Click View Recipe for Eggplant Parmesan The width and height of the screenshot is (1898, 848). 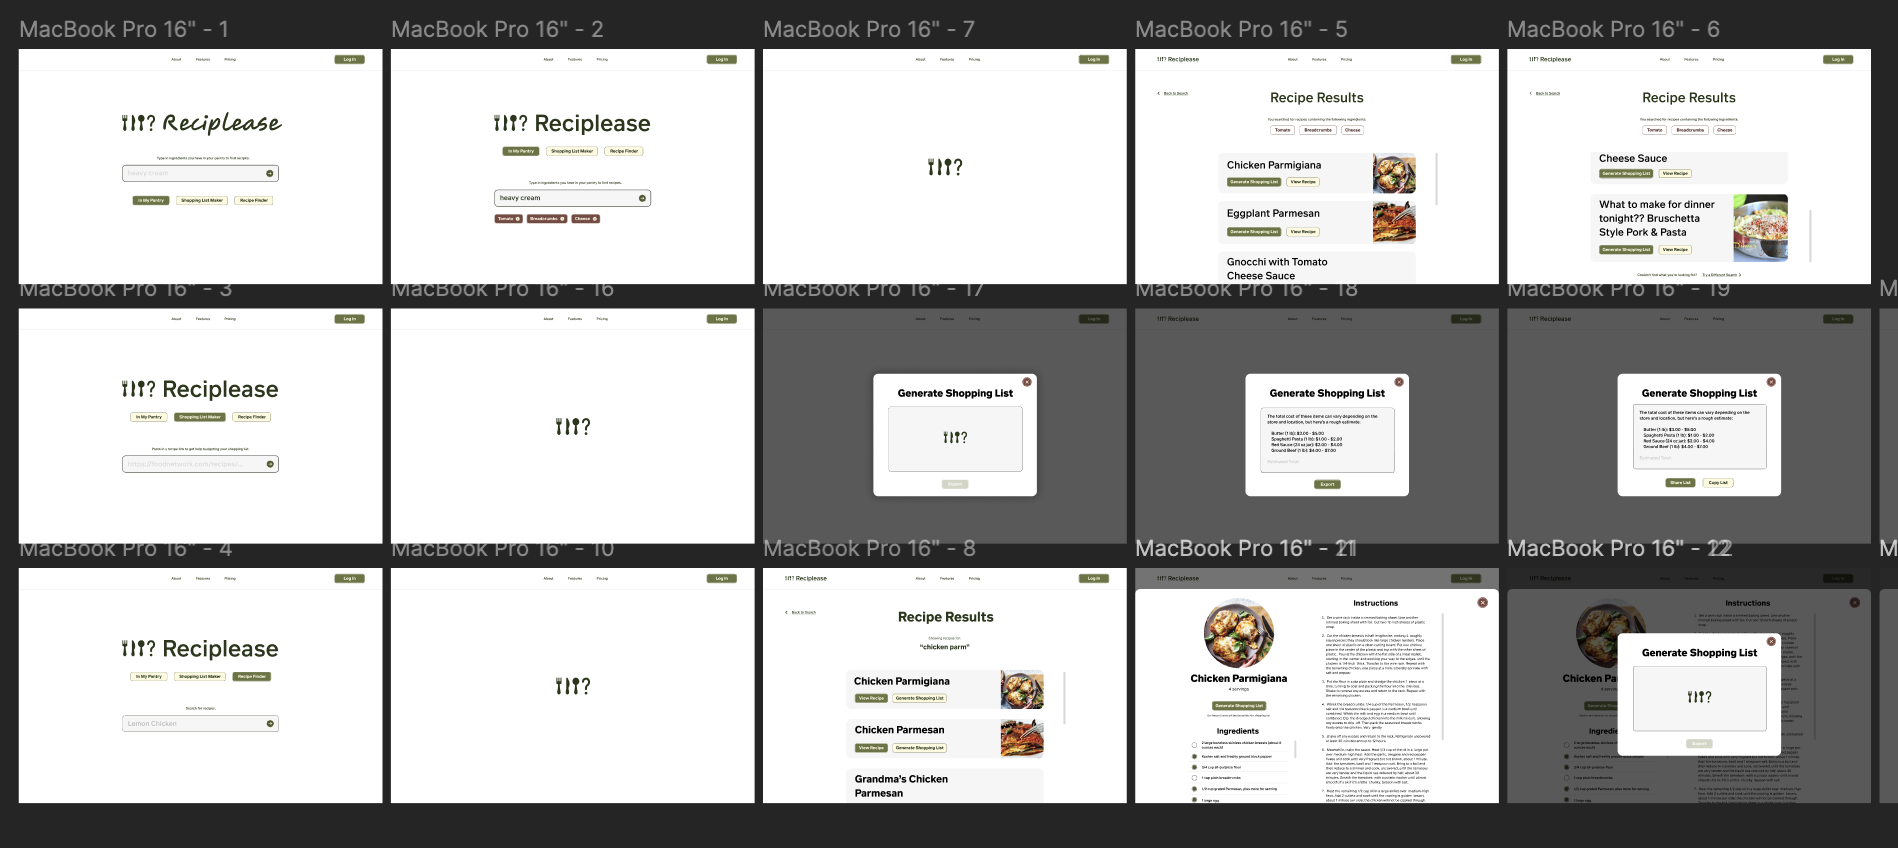click(x=1303, y=231)
